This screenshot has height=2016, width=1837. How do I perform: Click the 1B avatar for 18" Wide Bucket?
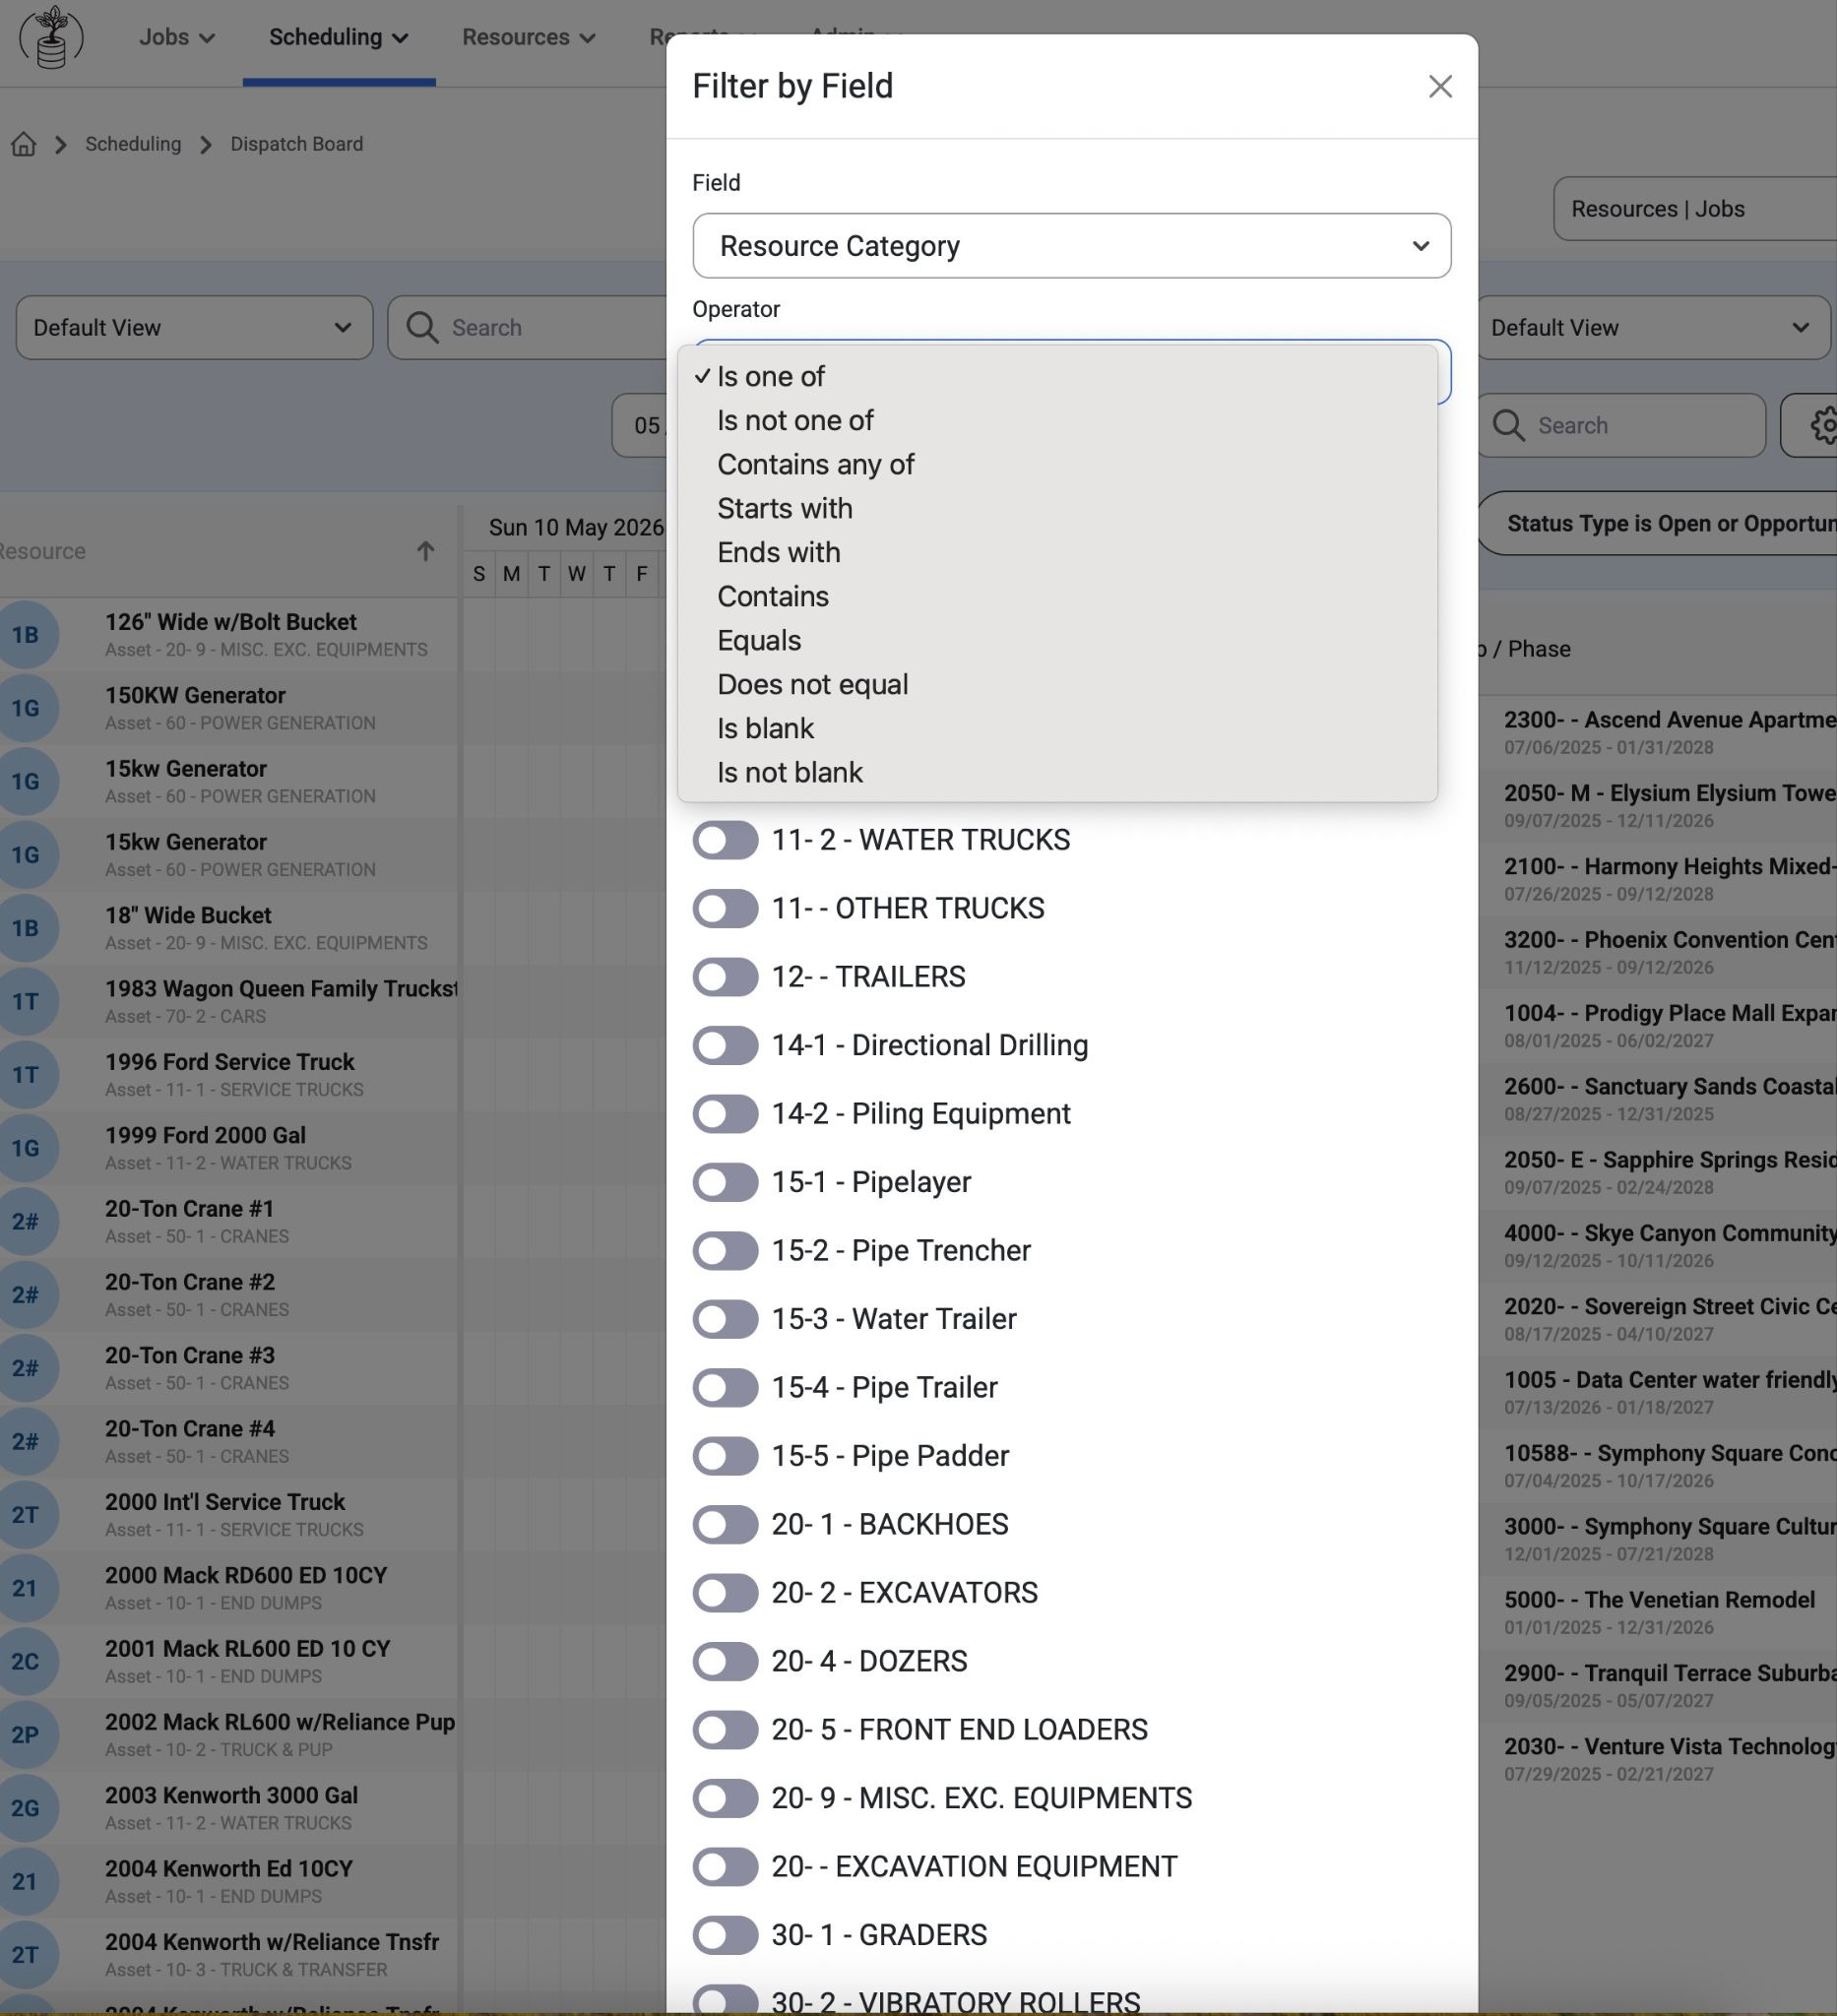[25, 928]
